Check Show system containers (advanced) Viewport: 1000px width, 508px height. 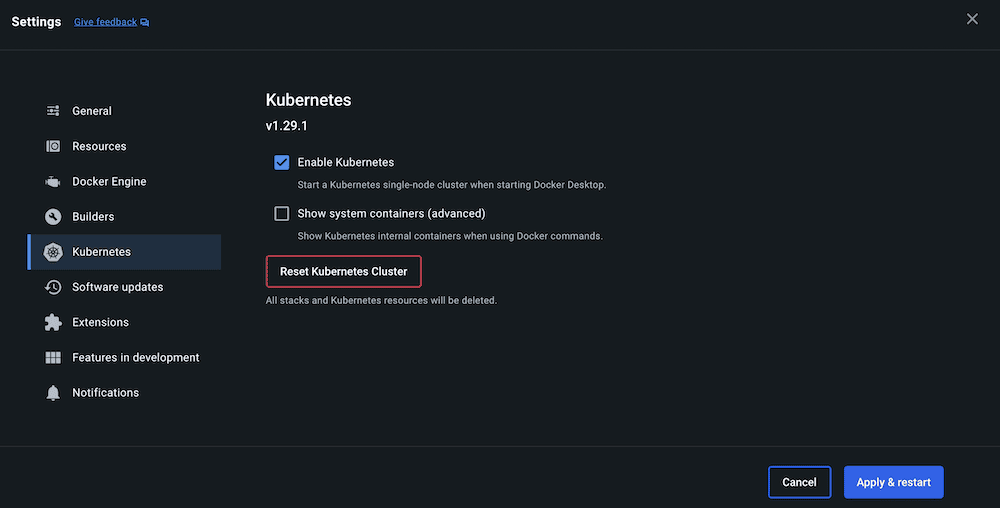282,213
